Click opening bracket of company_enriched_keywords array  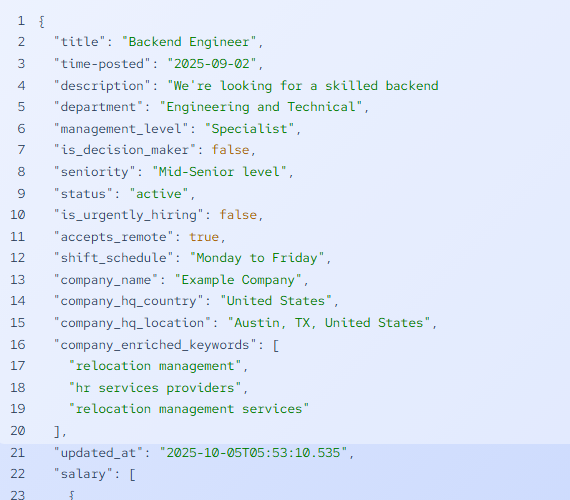coord(276,345)
